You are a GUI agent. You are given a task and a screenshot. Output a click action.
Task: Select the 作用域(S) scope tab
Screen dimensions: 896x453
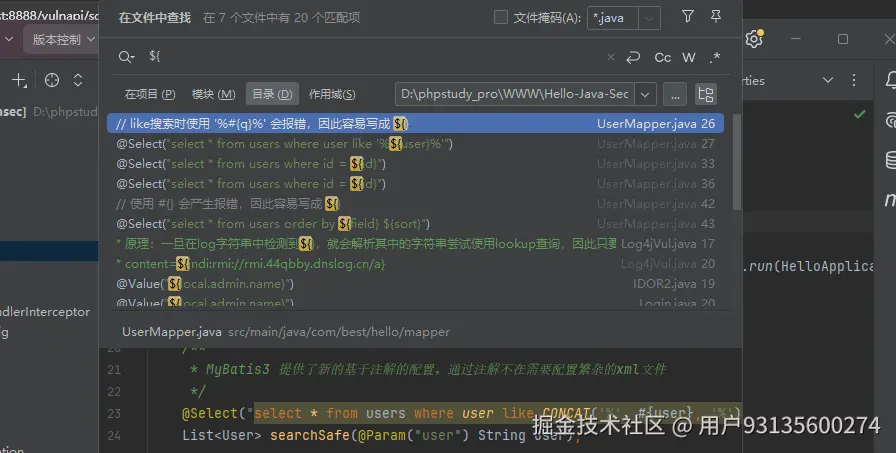[332, 94]
